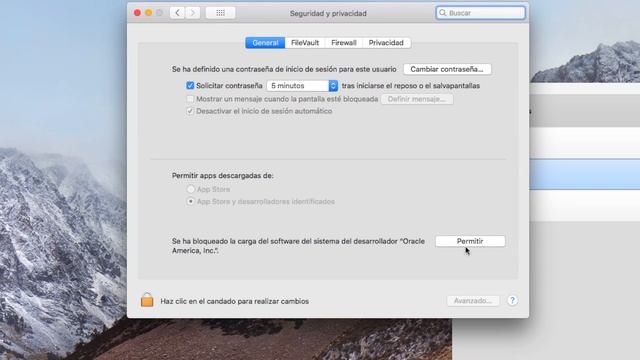
Task: Click the Avanzado button
Action: (473, 301)
